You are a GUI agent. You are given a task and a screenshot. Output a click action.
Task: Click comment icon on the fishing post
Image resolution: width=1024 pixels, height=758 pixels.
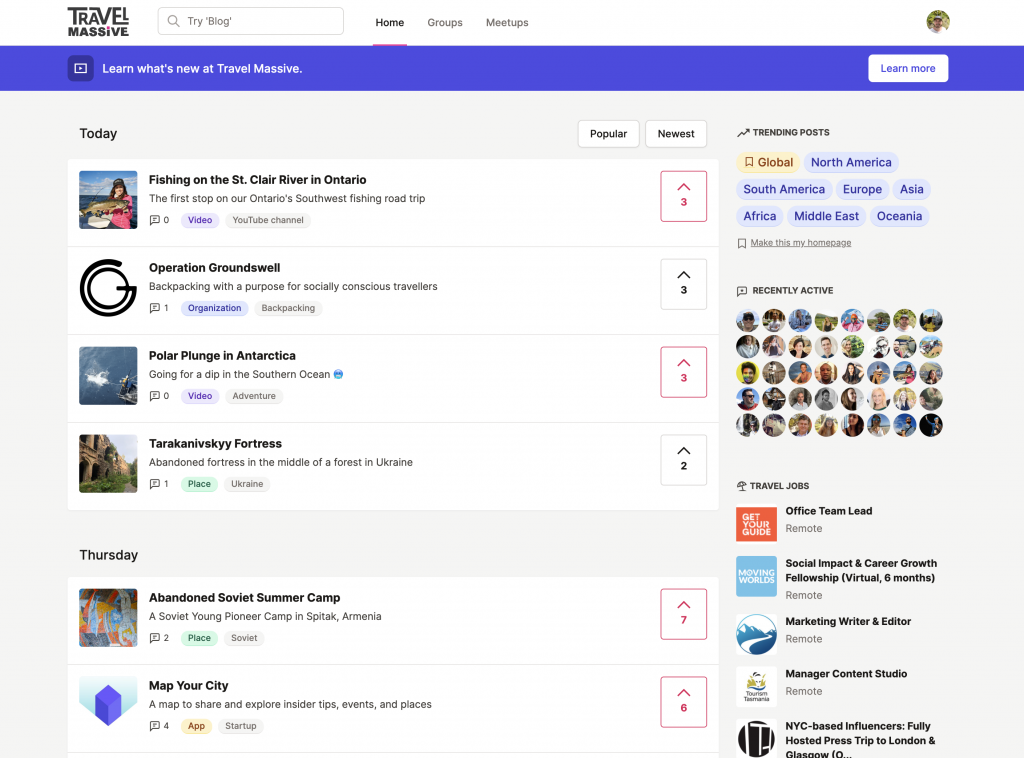(x=155, y=220)
